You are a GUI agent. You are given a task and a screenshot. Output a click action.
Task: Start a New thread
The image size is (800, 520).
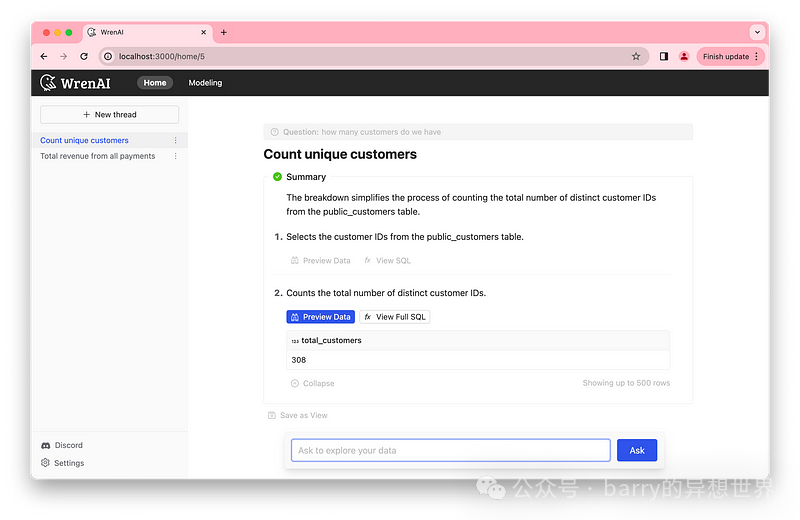pyautogui.click(x=110, y=115)
